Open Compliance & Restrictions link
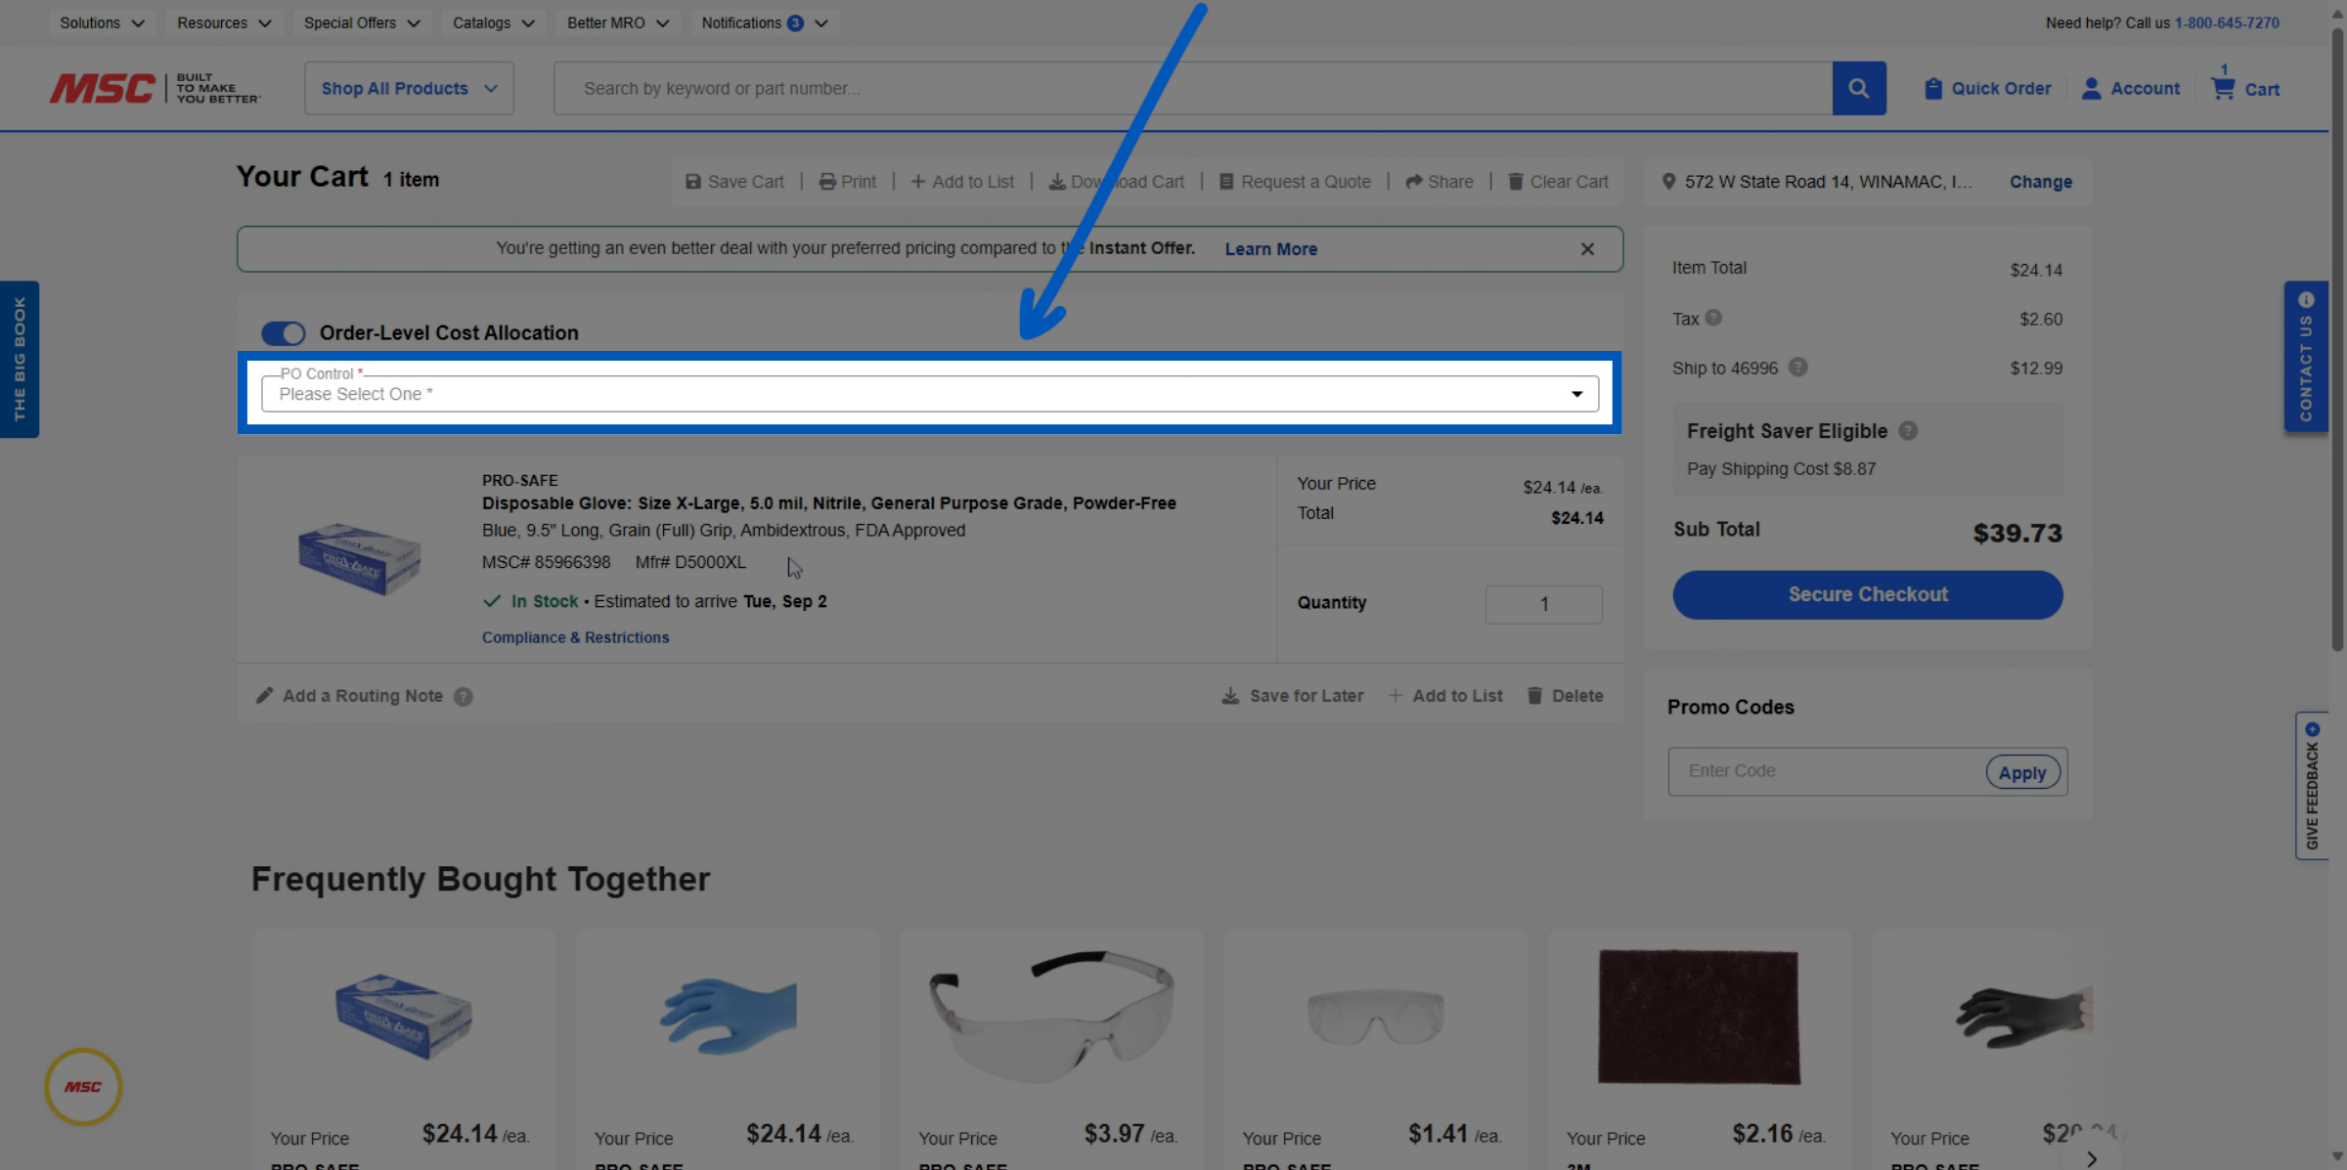This screenshot has width=2347, height=1170. tap(575, 637)
